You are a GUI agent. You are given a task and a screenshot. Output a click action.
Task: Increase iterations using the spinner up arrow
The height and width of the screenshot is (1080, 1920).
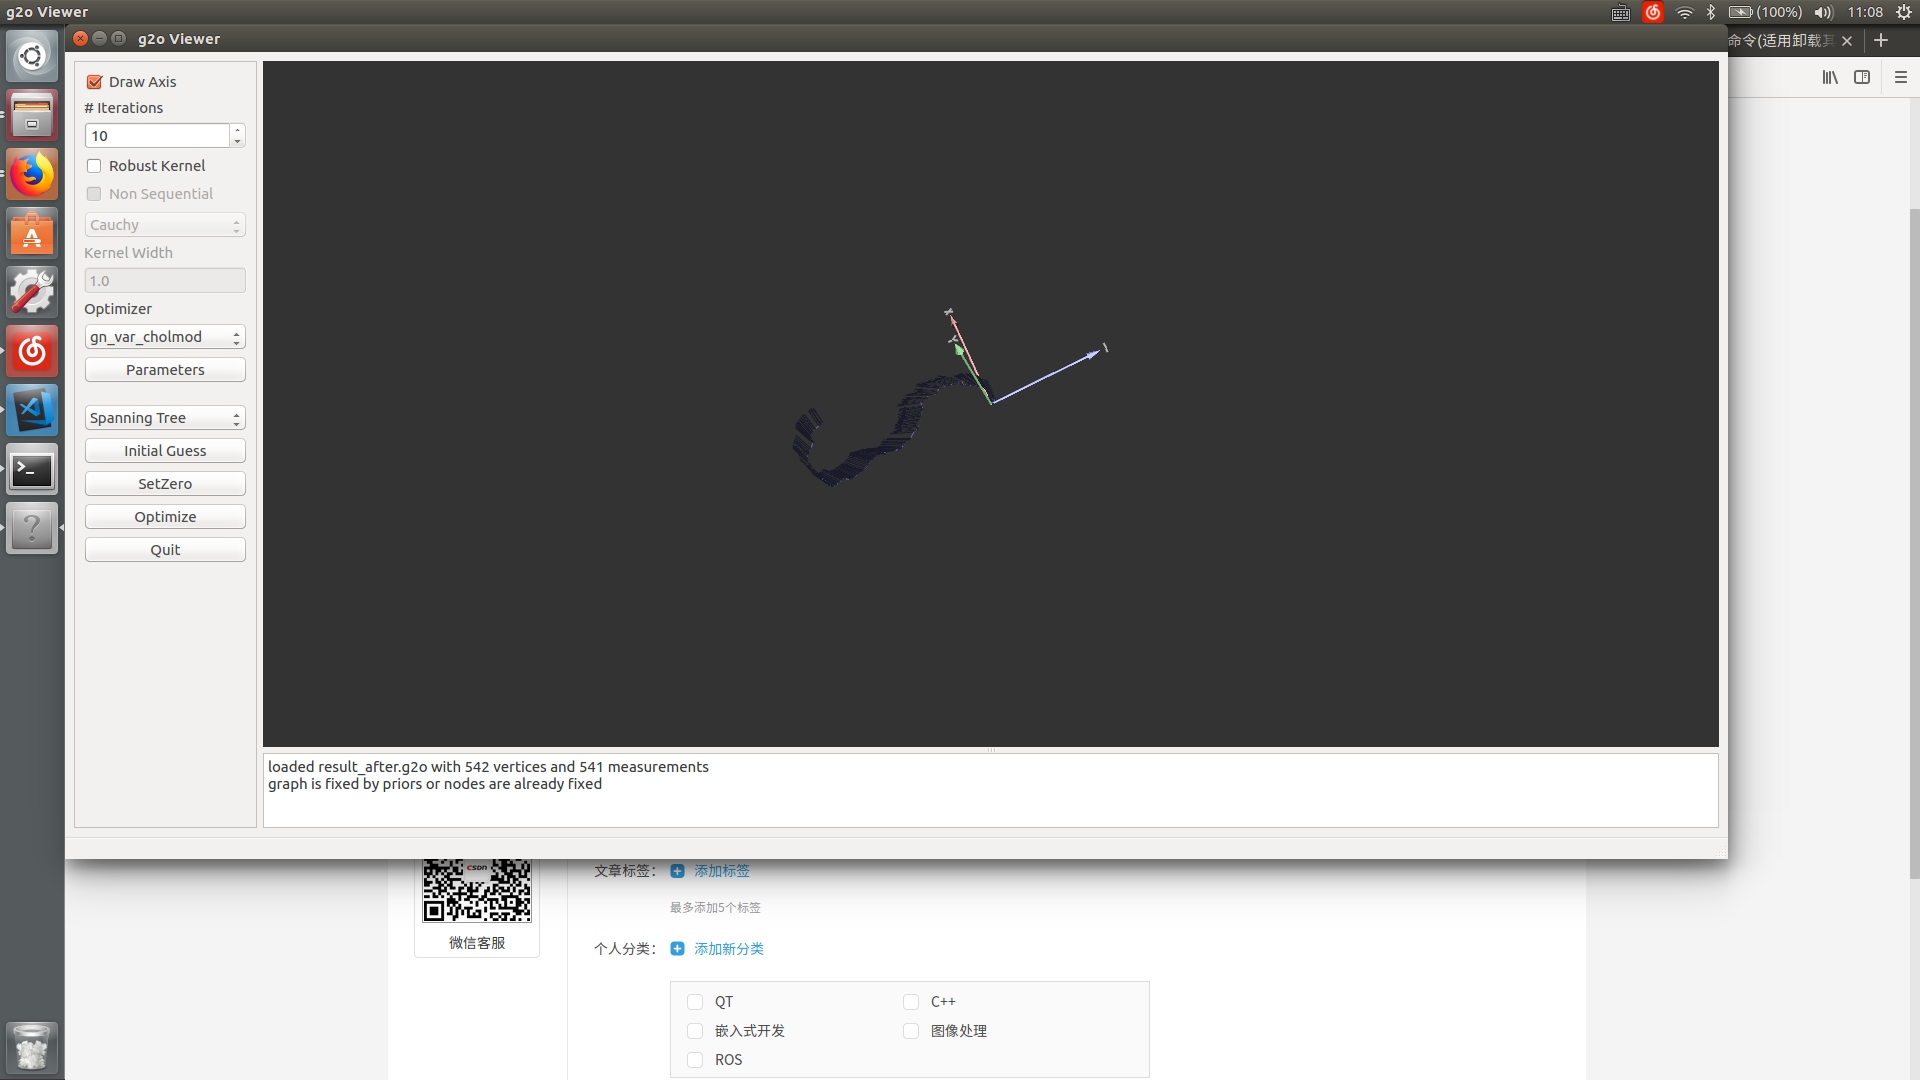(237, 130)
